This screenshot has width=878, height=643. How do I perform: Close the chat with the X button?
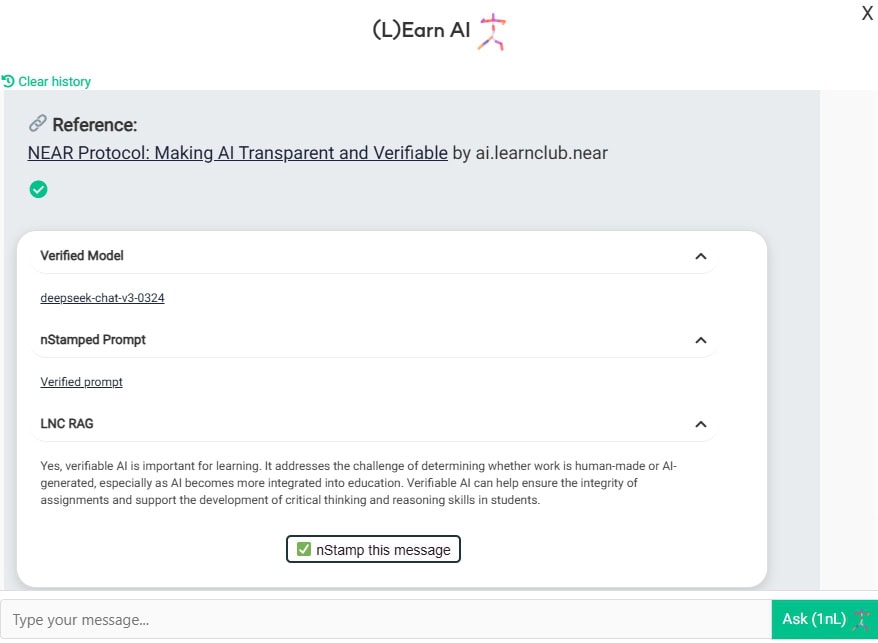click(x=867, y=13)
